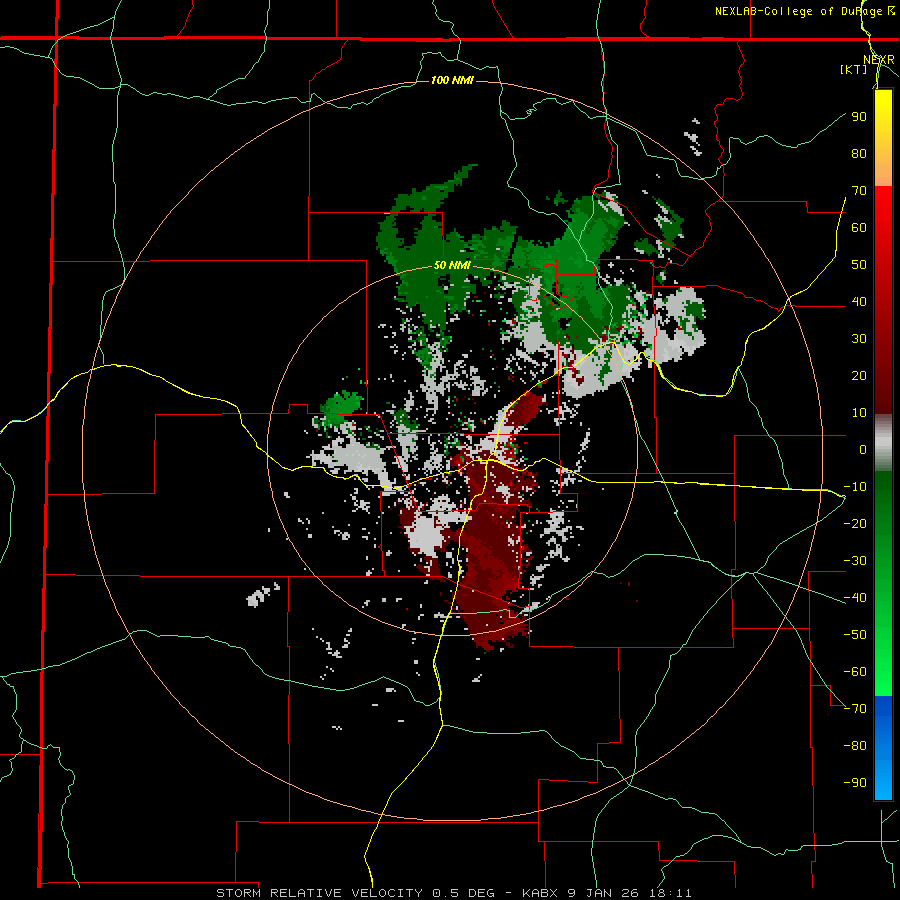Image resolution: width=900 pixels, height=900 pixels.
Task: Click the 60 knots scale label
Action: tap(859, 227)
